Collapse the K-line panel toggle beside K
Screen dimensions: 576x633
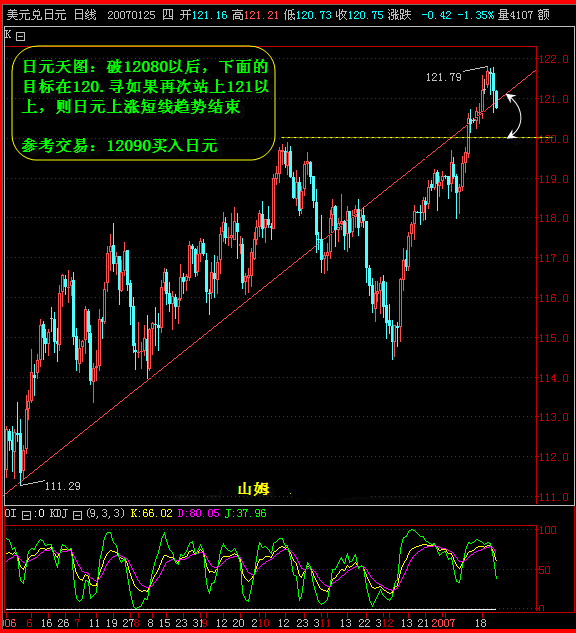(x=21, y=37)
